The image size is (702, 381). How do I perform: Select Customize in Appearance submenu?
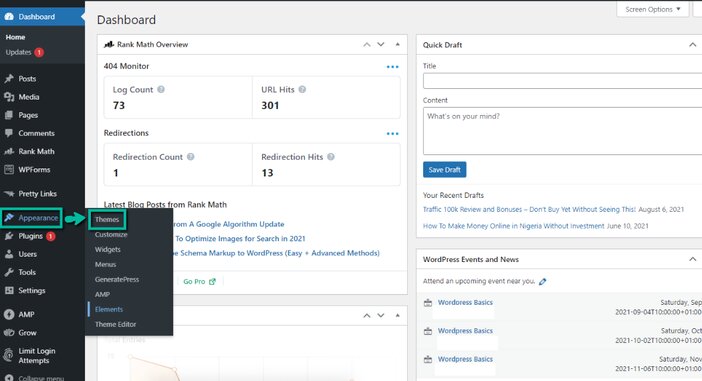click(x=111, y=235)
